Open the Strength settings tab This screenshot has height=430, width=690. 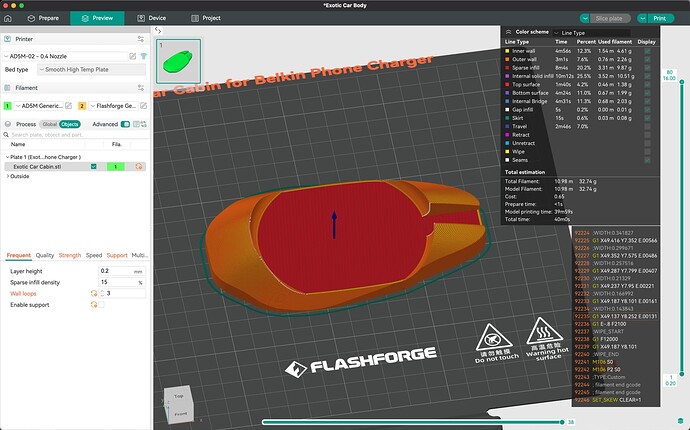(70, 255)
